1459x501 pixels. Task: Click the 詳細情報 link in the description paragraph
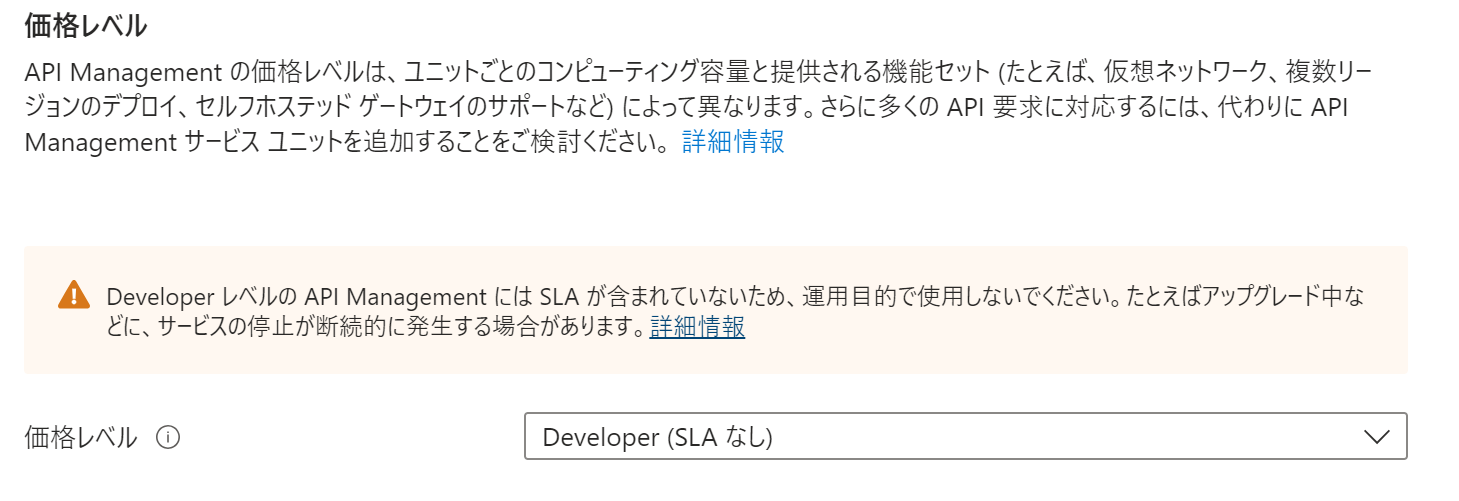click(x=733, y=142)
